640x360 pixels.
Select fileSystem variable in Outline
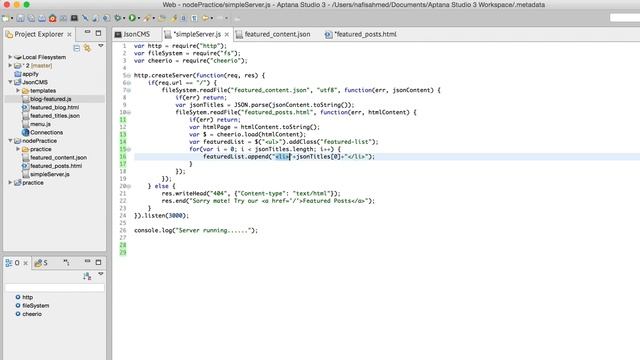[x=36, y=305]
